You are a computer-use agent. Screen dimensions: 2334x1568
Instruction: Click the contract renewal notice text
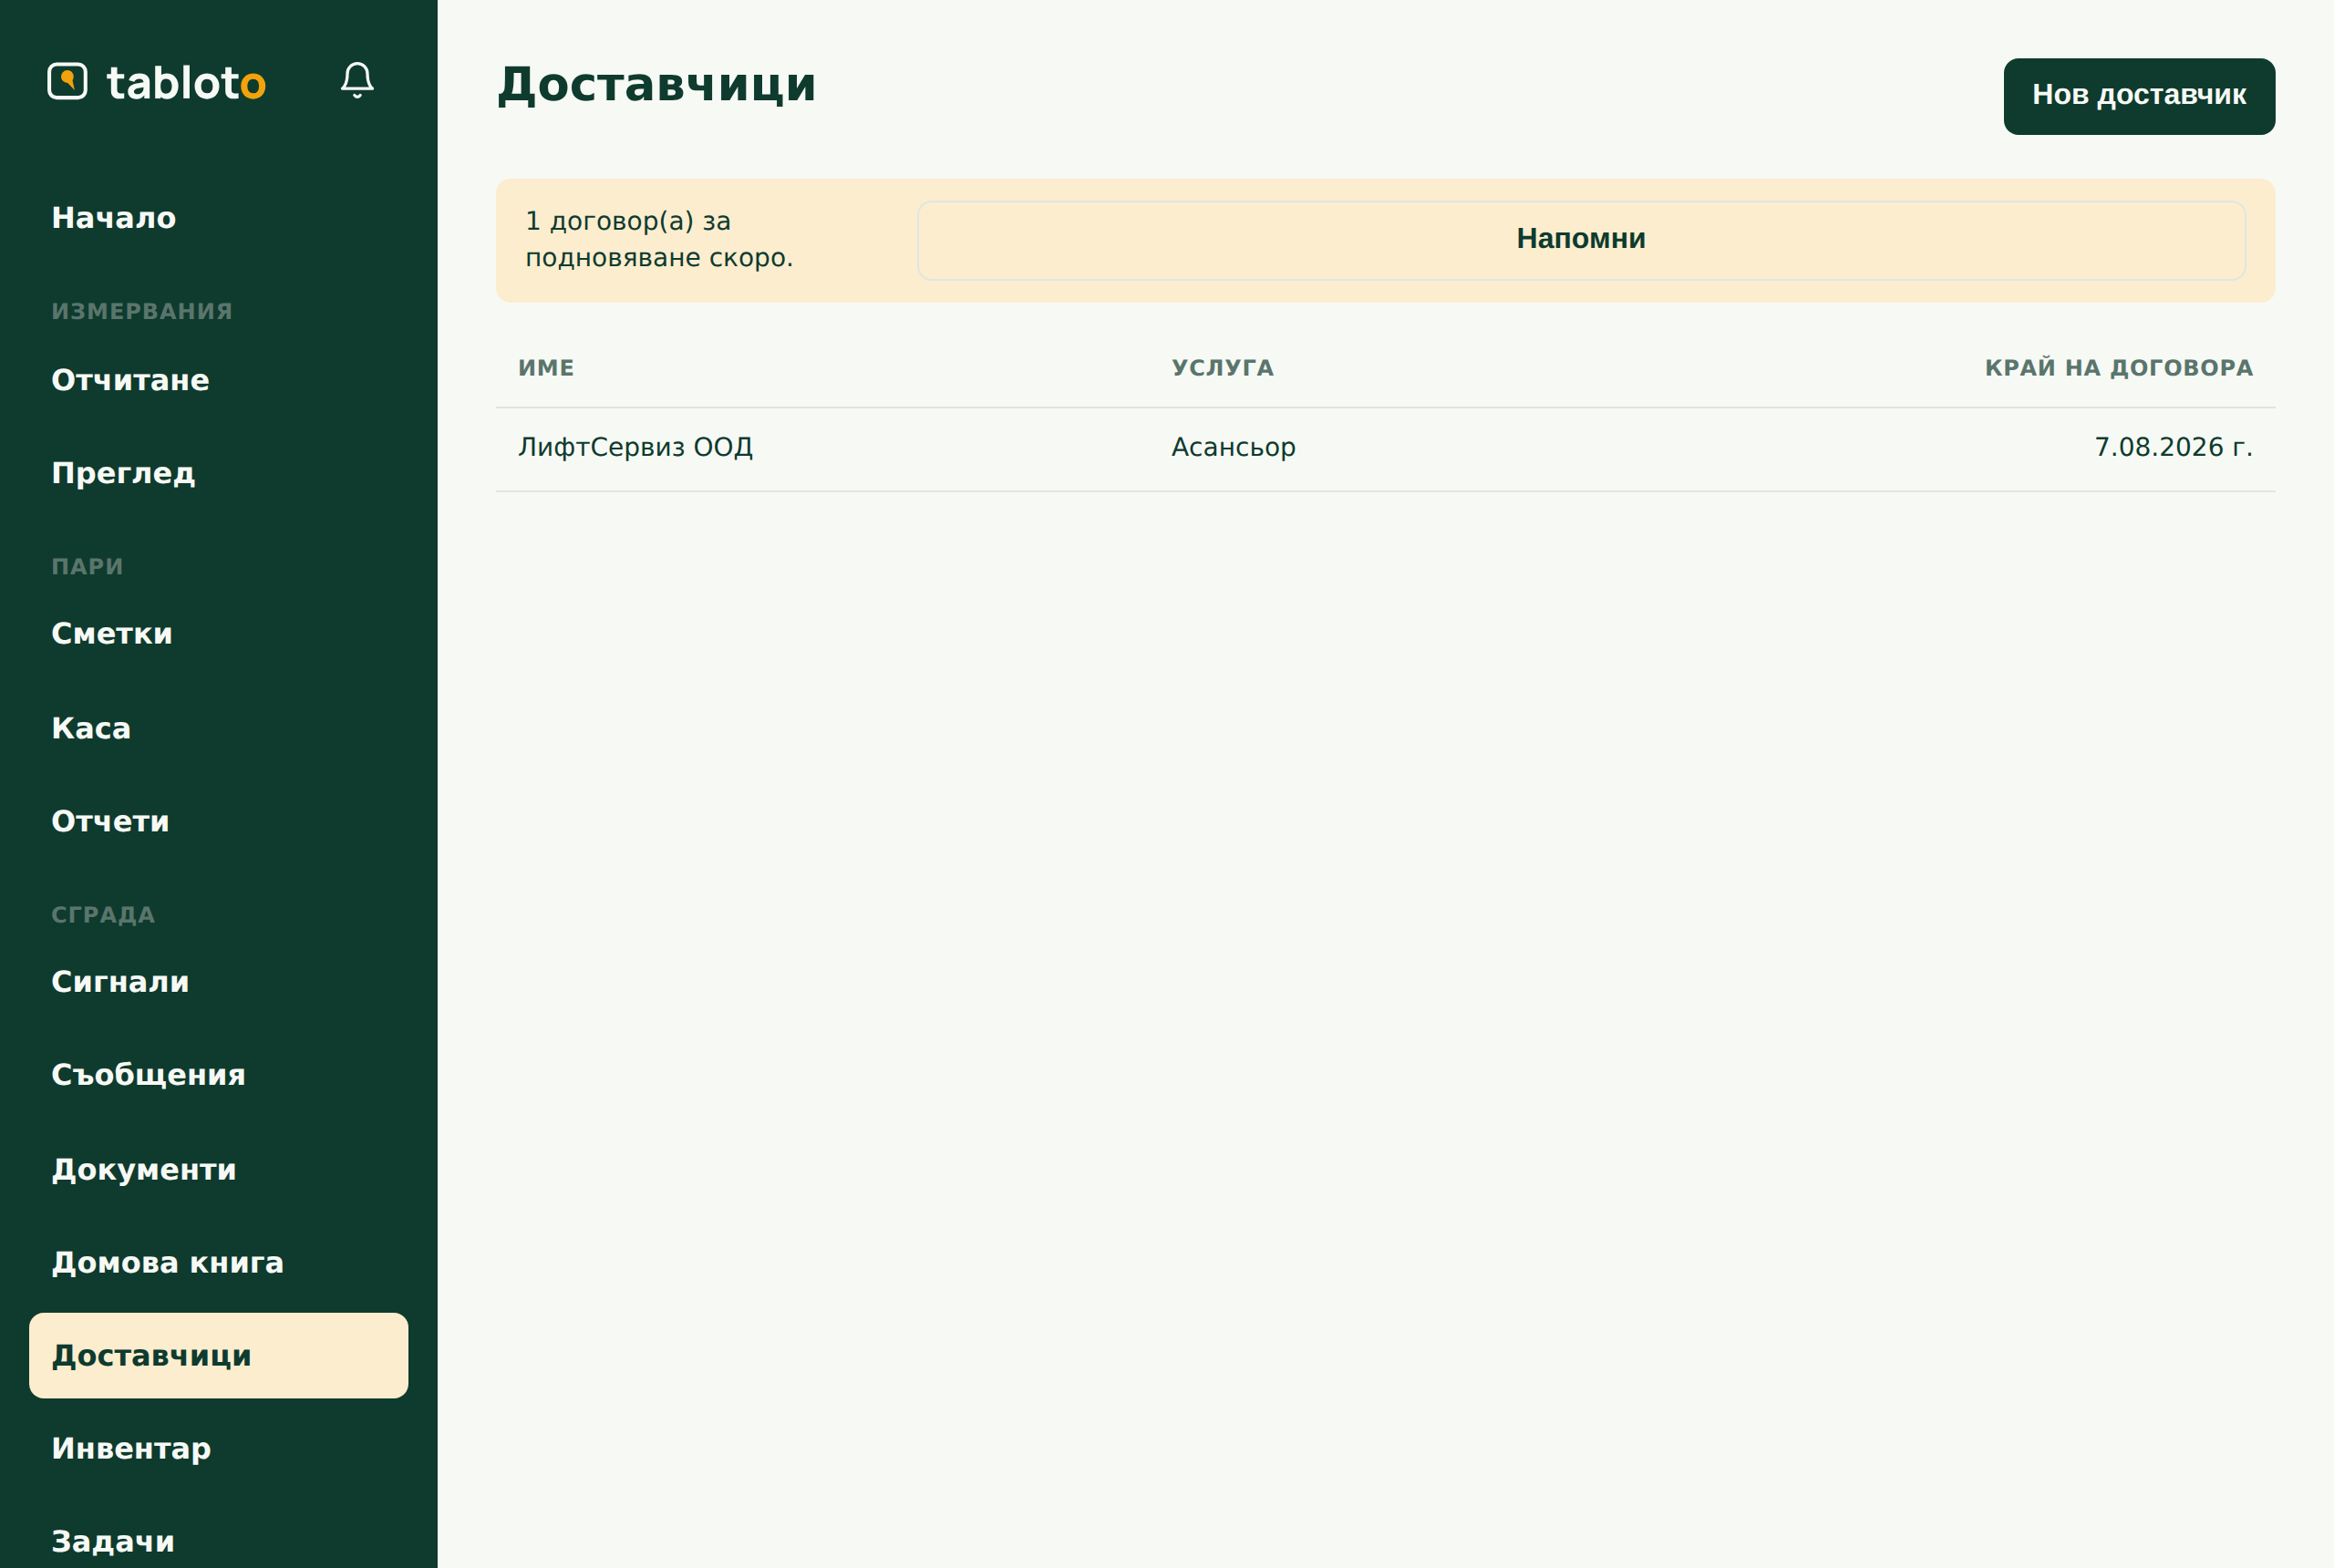[x=659, y=240]
